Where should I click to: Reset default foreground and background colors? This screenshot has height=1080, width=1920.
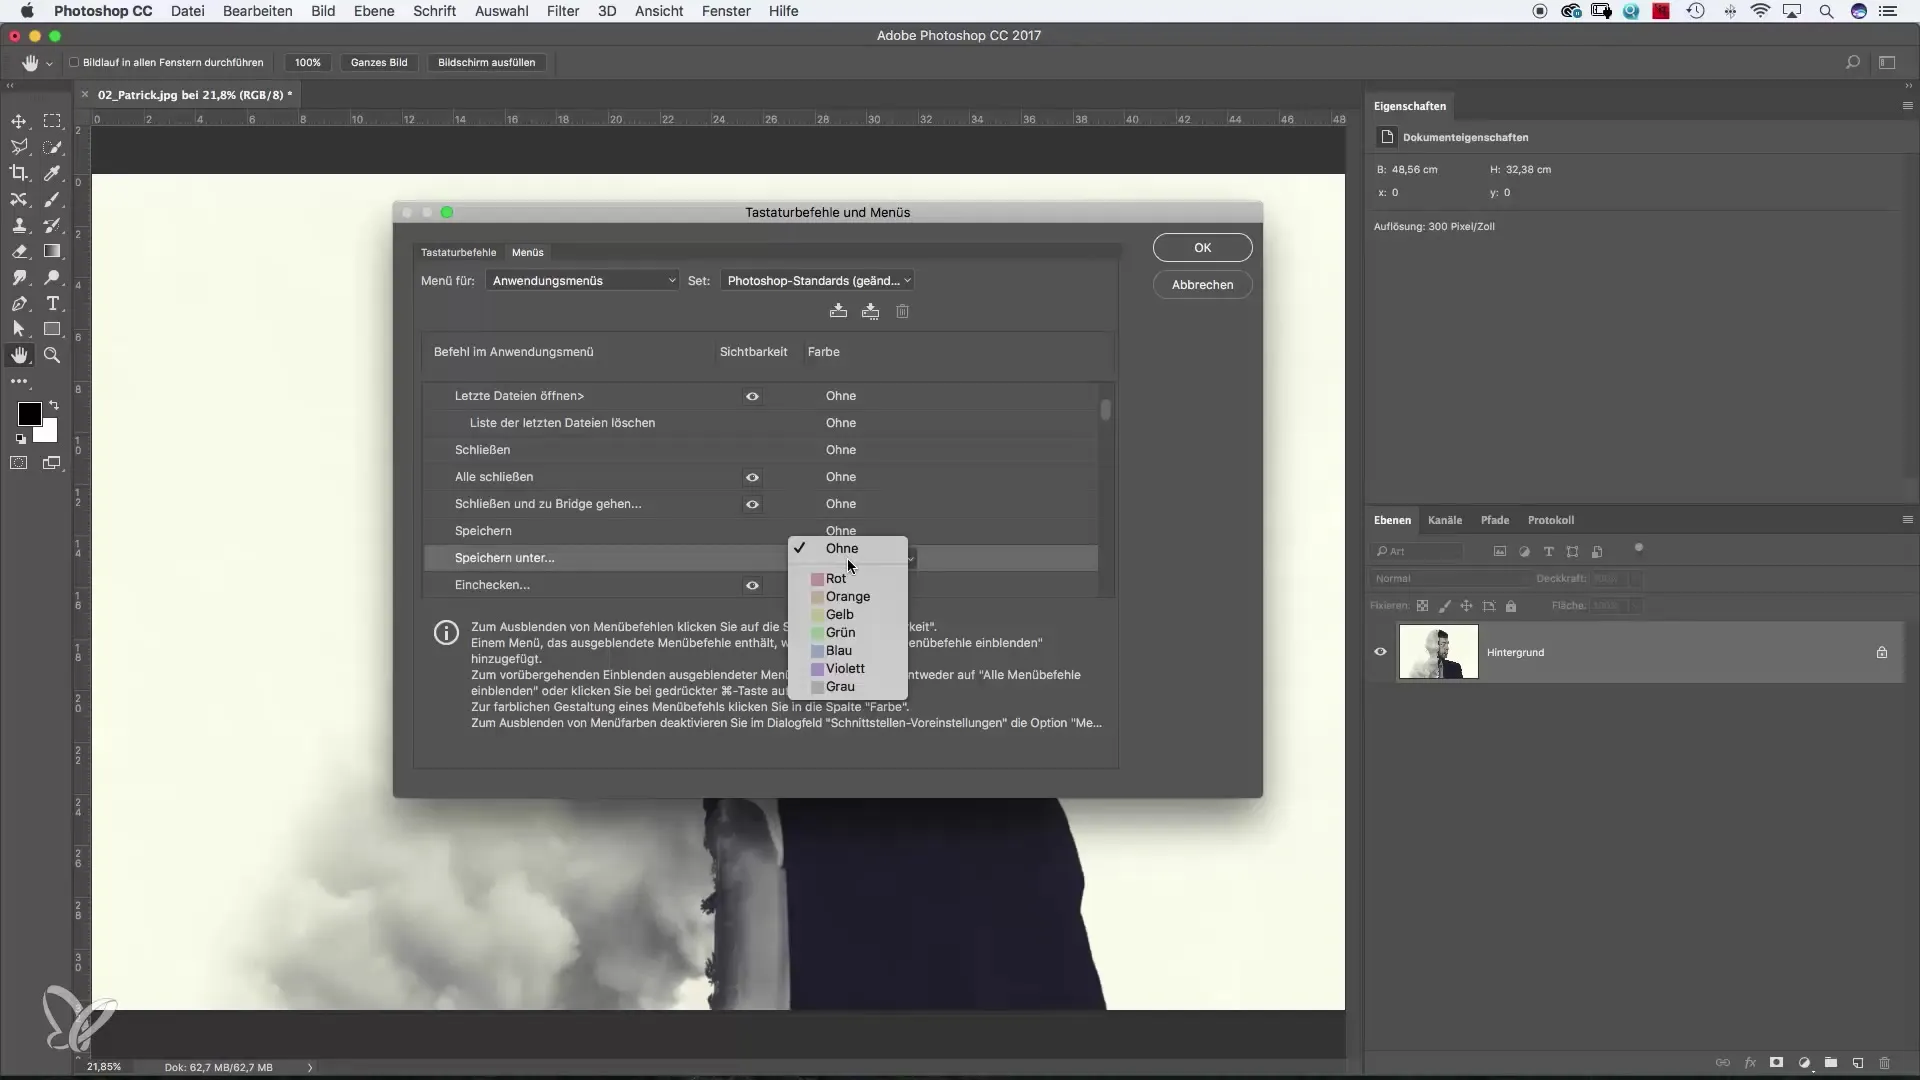click(x=20, y=439)
